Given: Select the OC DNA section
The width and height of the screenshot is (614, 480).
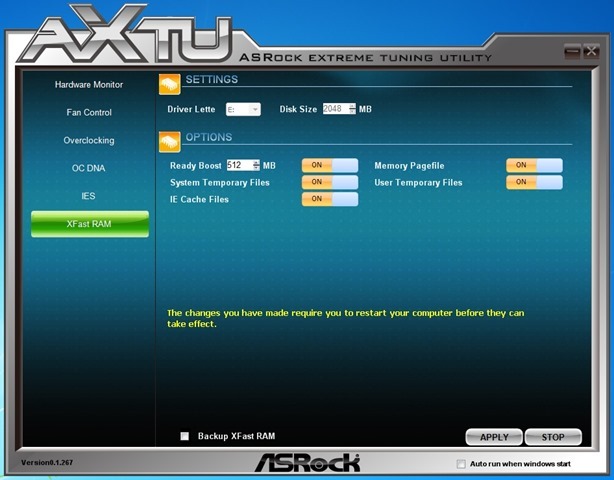Looking at the screenshot, I should coord(88,168).
